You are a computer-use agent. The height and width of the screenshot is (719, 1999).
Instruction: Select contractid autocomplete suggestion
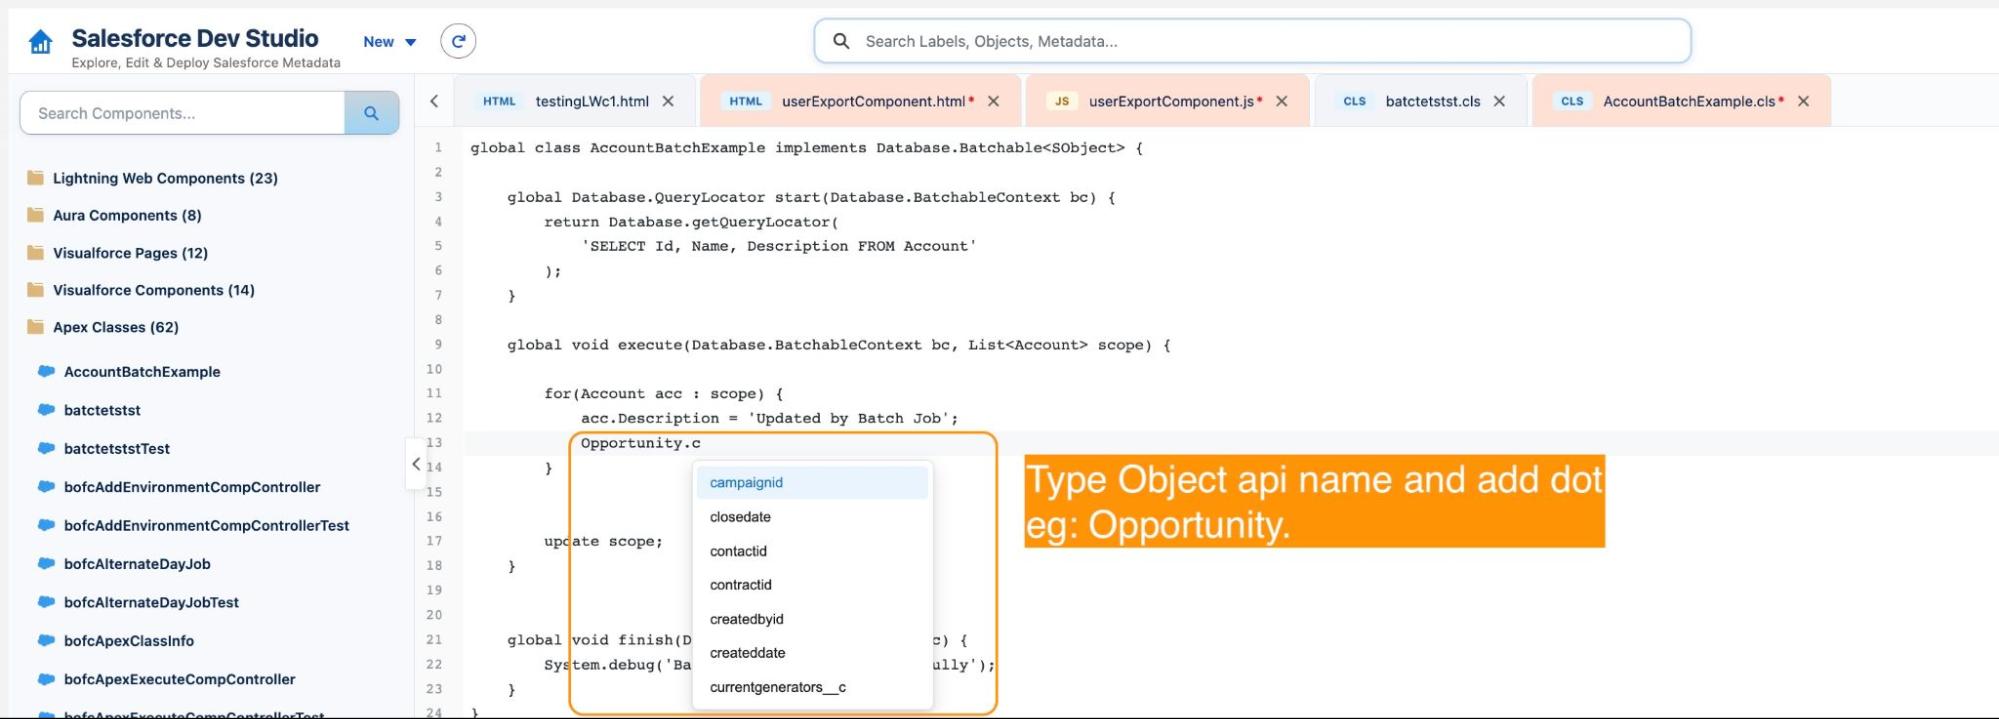812,585
